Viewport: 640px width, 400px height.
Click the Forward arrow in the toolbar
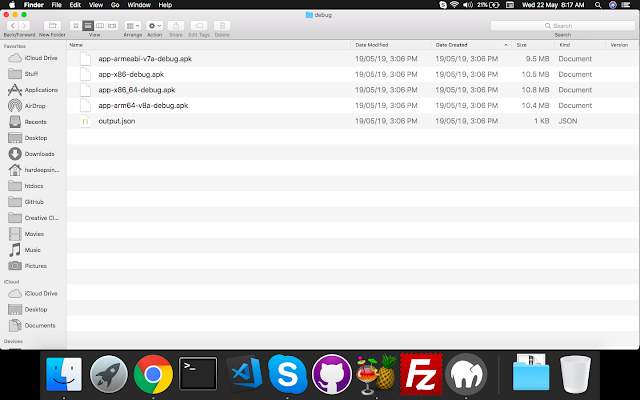[x=24, y=26]
